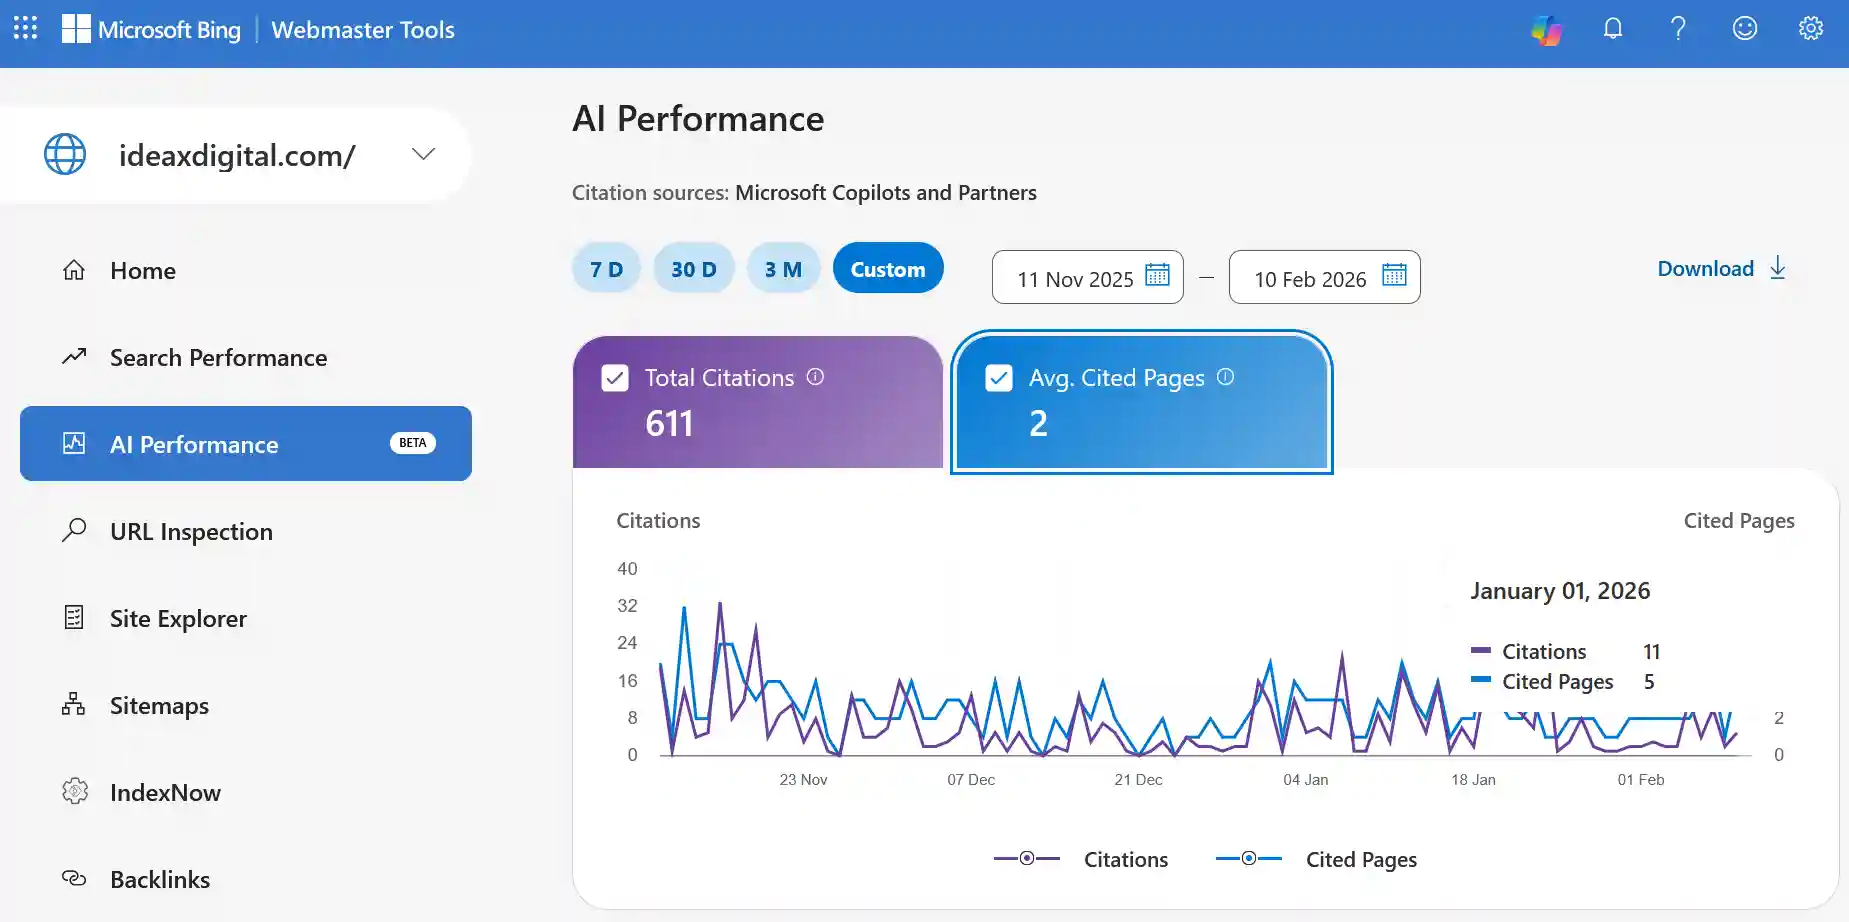This screenshot has width=1849, height=922.
Task: Select the Custom date range
Action: 888,268
